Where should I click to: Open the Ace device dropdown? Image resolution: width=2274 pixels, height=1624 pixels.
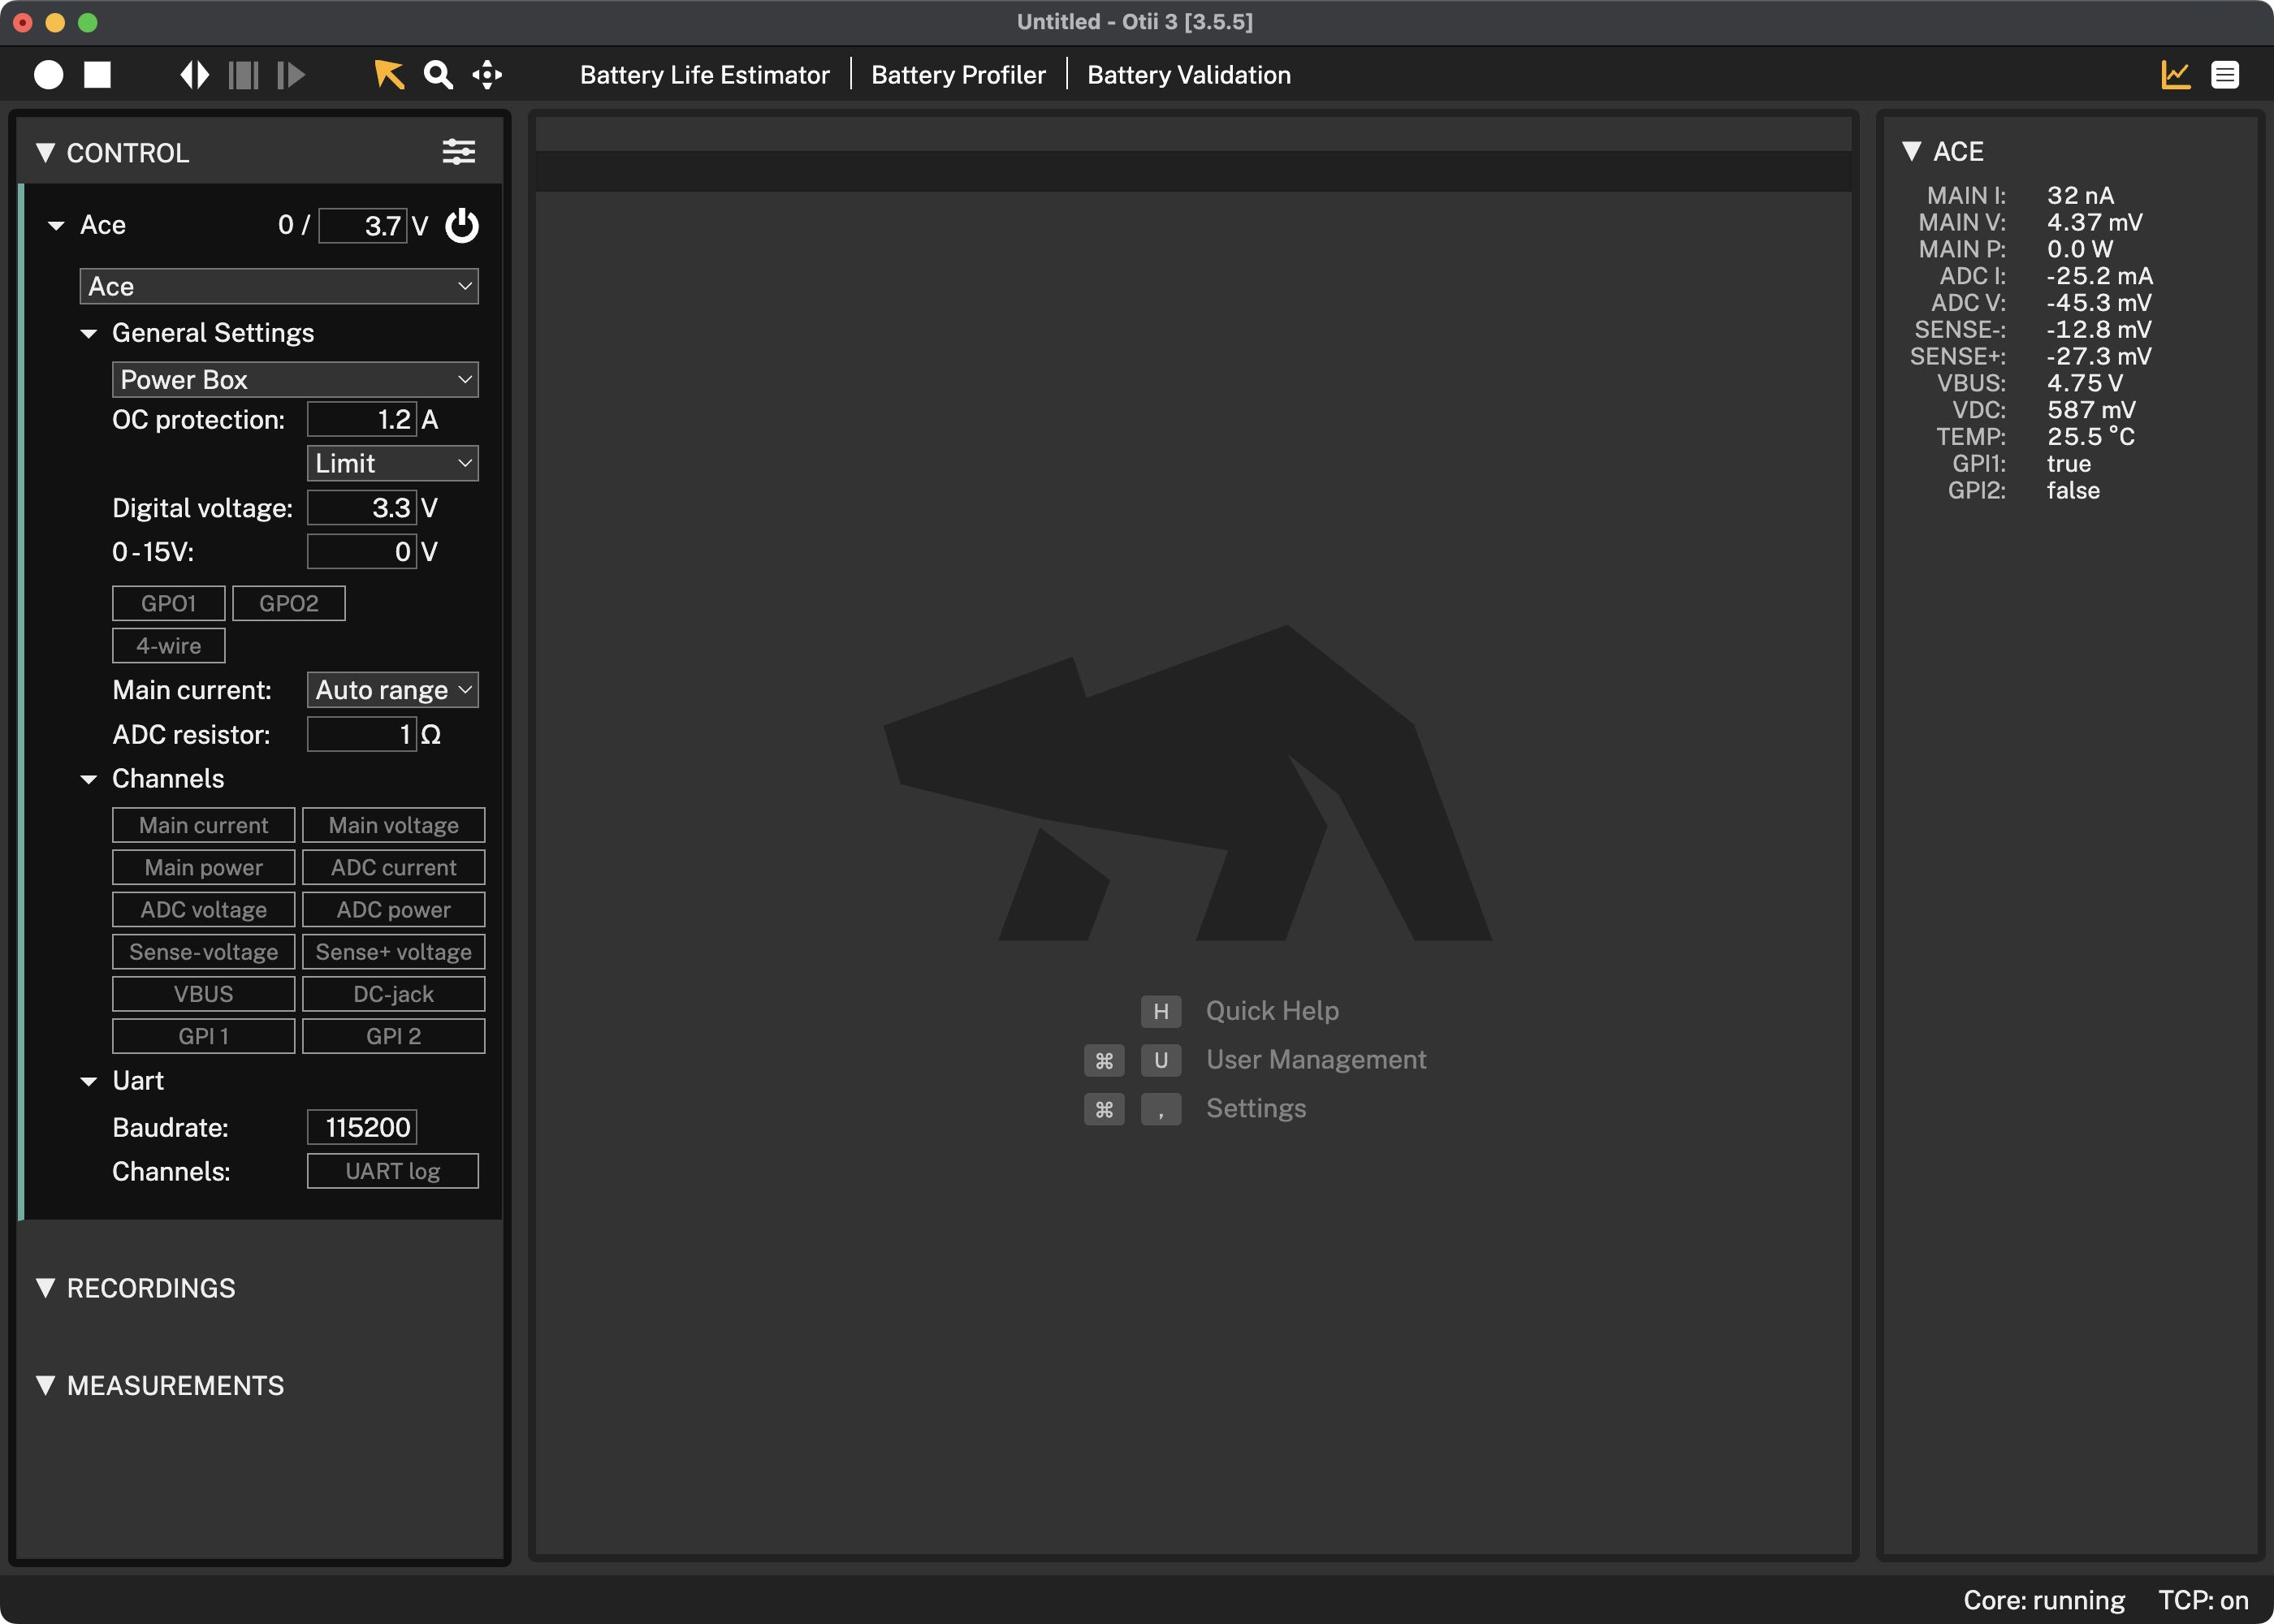[279, 287]
